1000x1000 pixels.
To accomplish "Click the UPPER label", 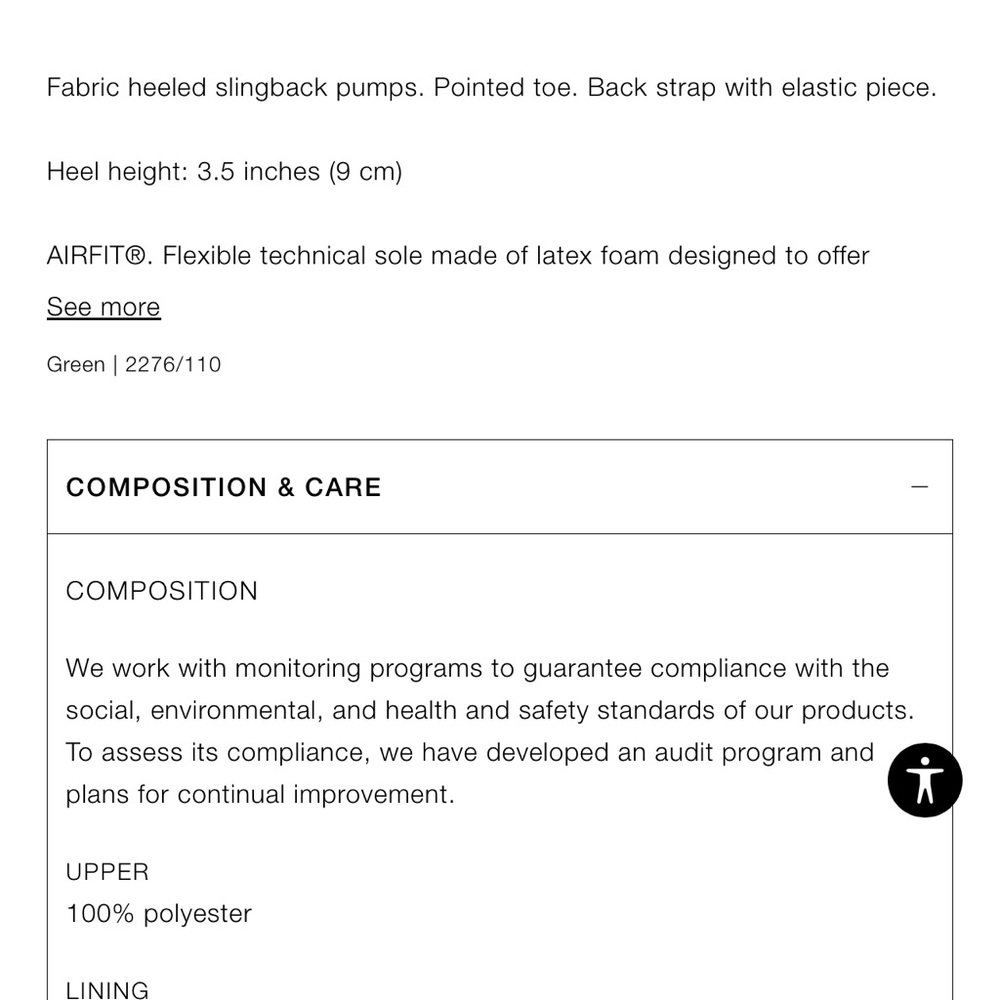I will click(x=107, y=872).
